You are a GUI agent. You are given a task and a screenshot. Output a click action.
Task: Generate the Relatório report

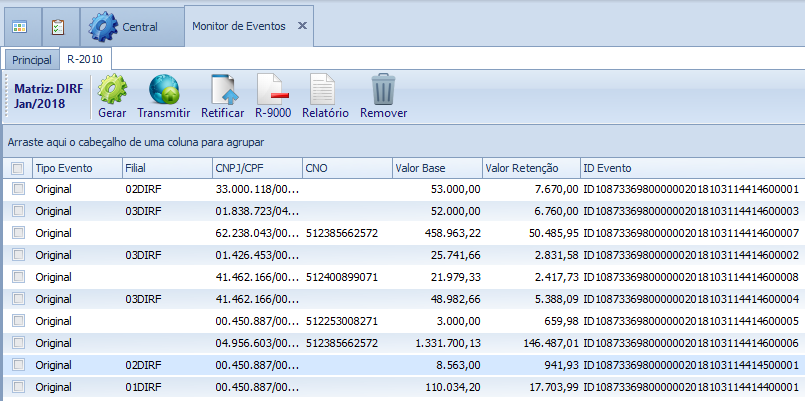pyautogui.click(x=324, y=92)
